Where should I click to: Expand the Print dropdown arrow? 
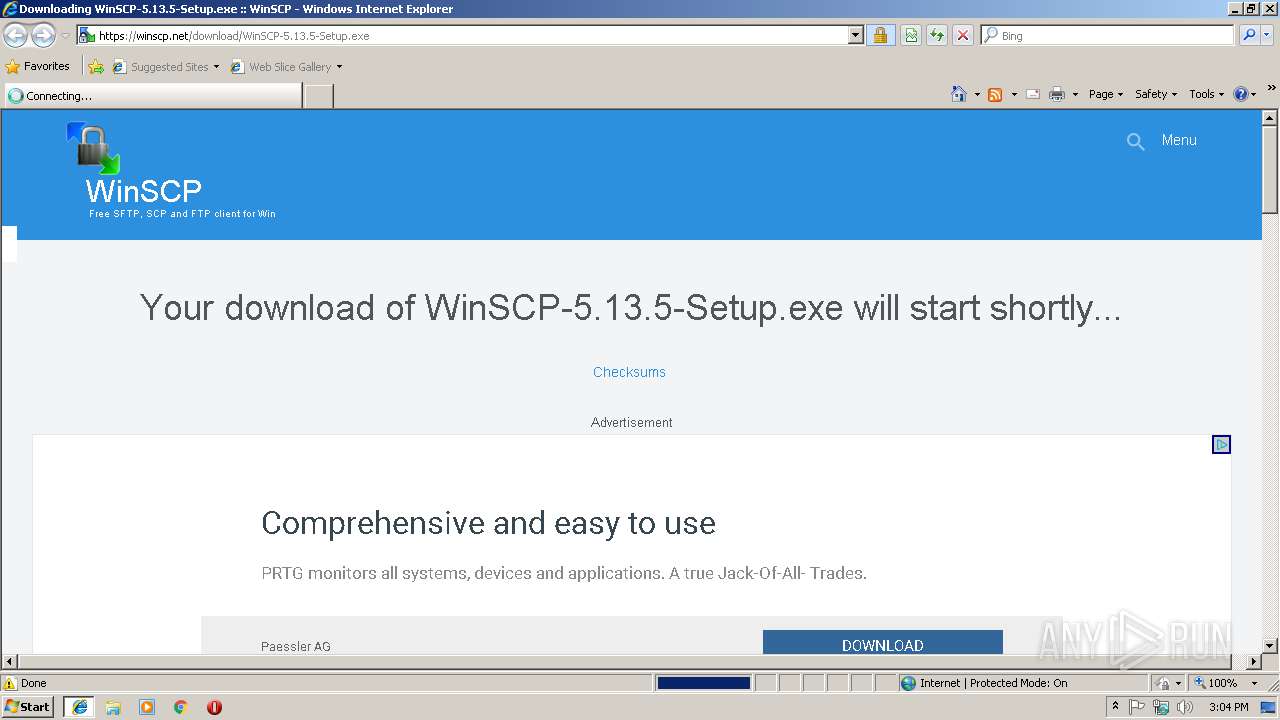click(1075, 94)
